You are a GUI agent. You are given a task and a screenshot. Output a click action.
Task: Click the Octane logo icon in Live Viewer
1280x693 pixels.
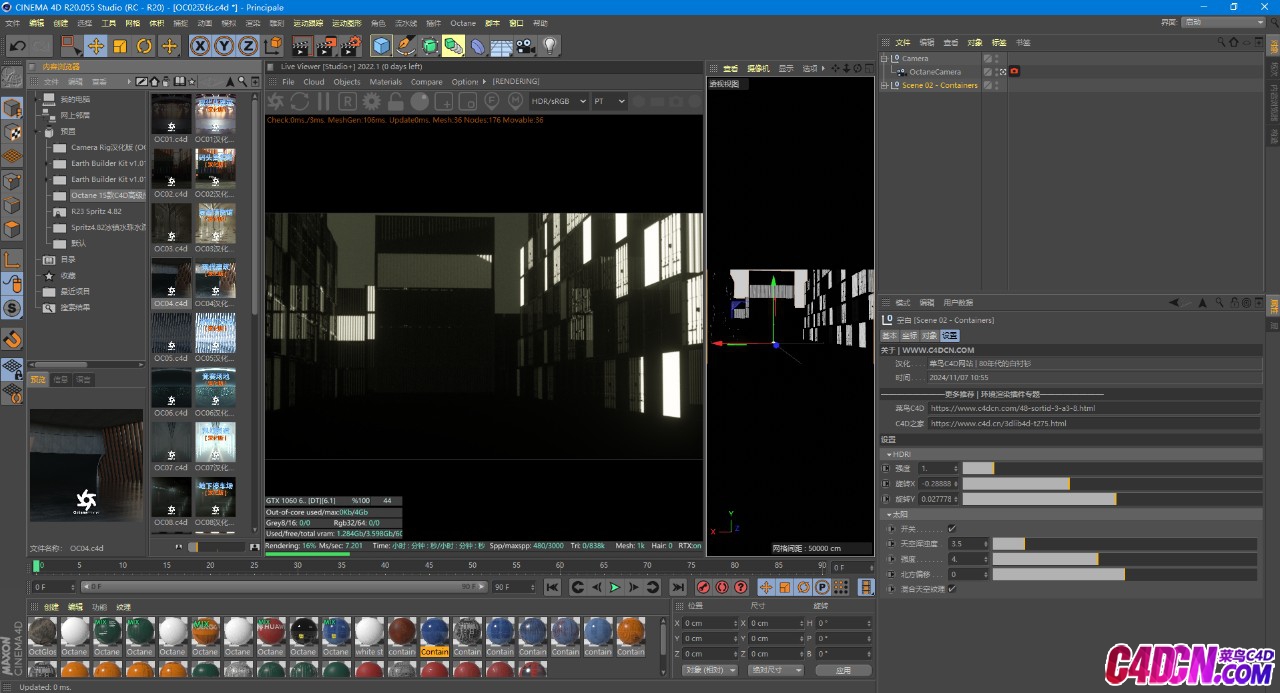pos(275,101)
